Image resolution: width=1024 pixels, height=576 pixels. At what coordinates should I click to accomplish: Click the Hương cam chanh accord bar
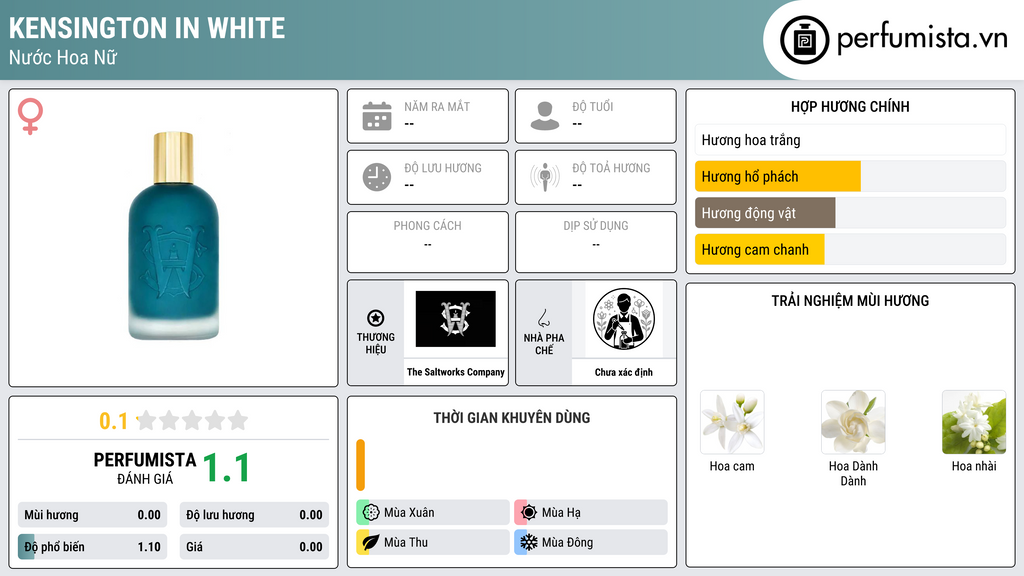click(850, 249)
